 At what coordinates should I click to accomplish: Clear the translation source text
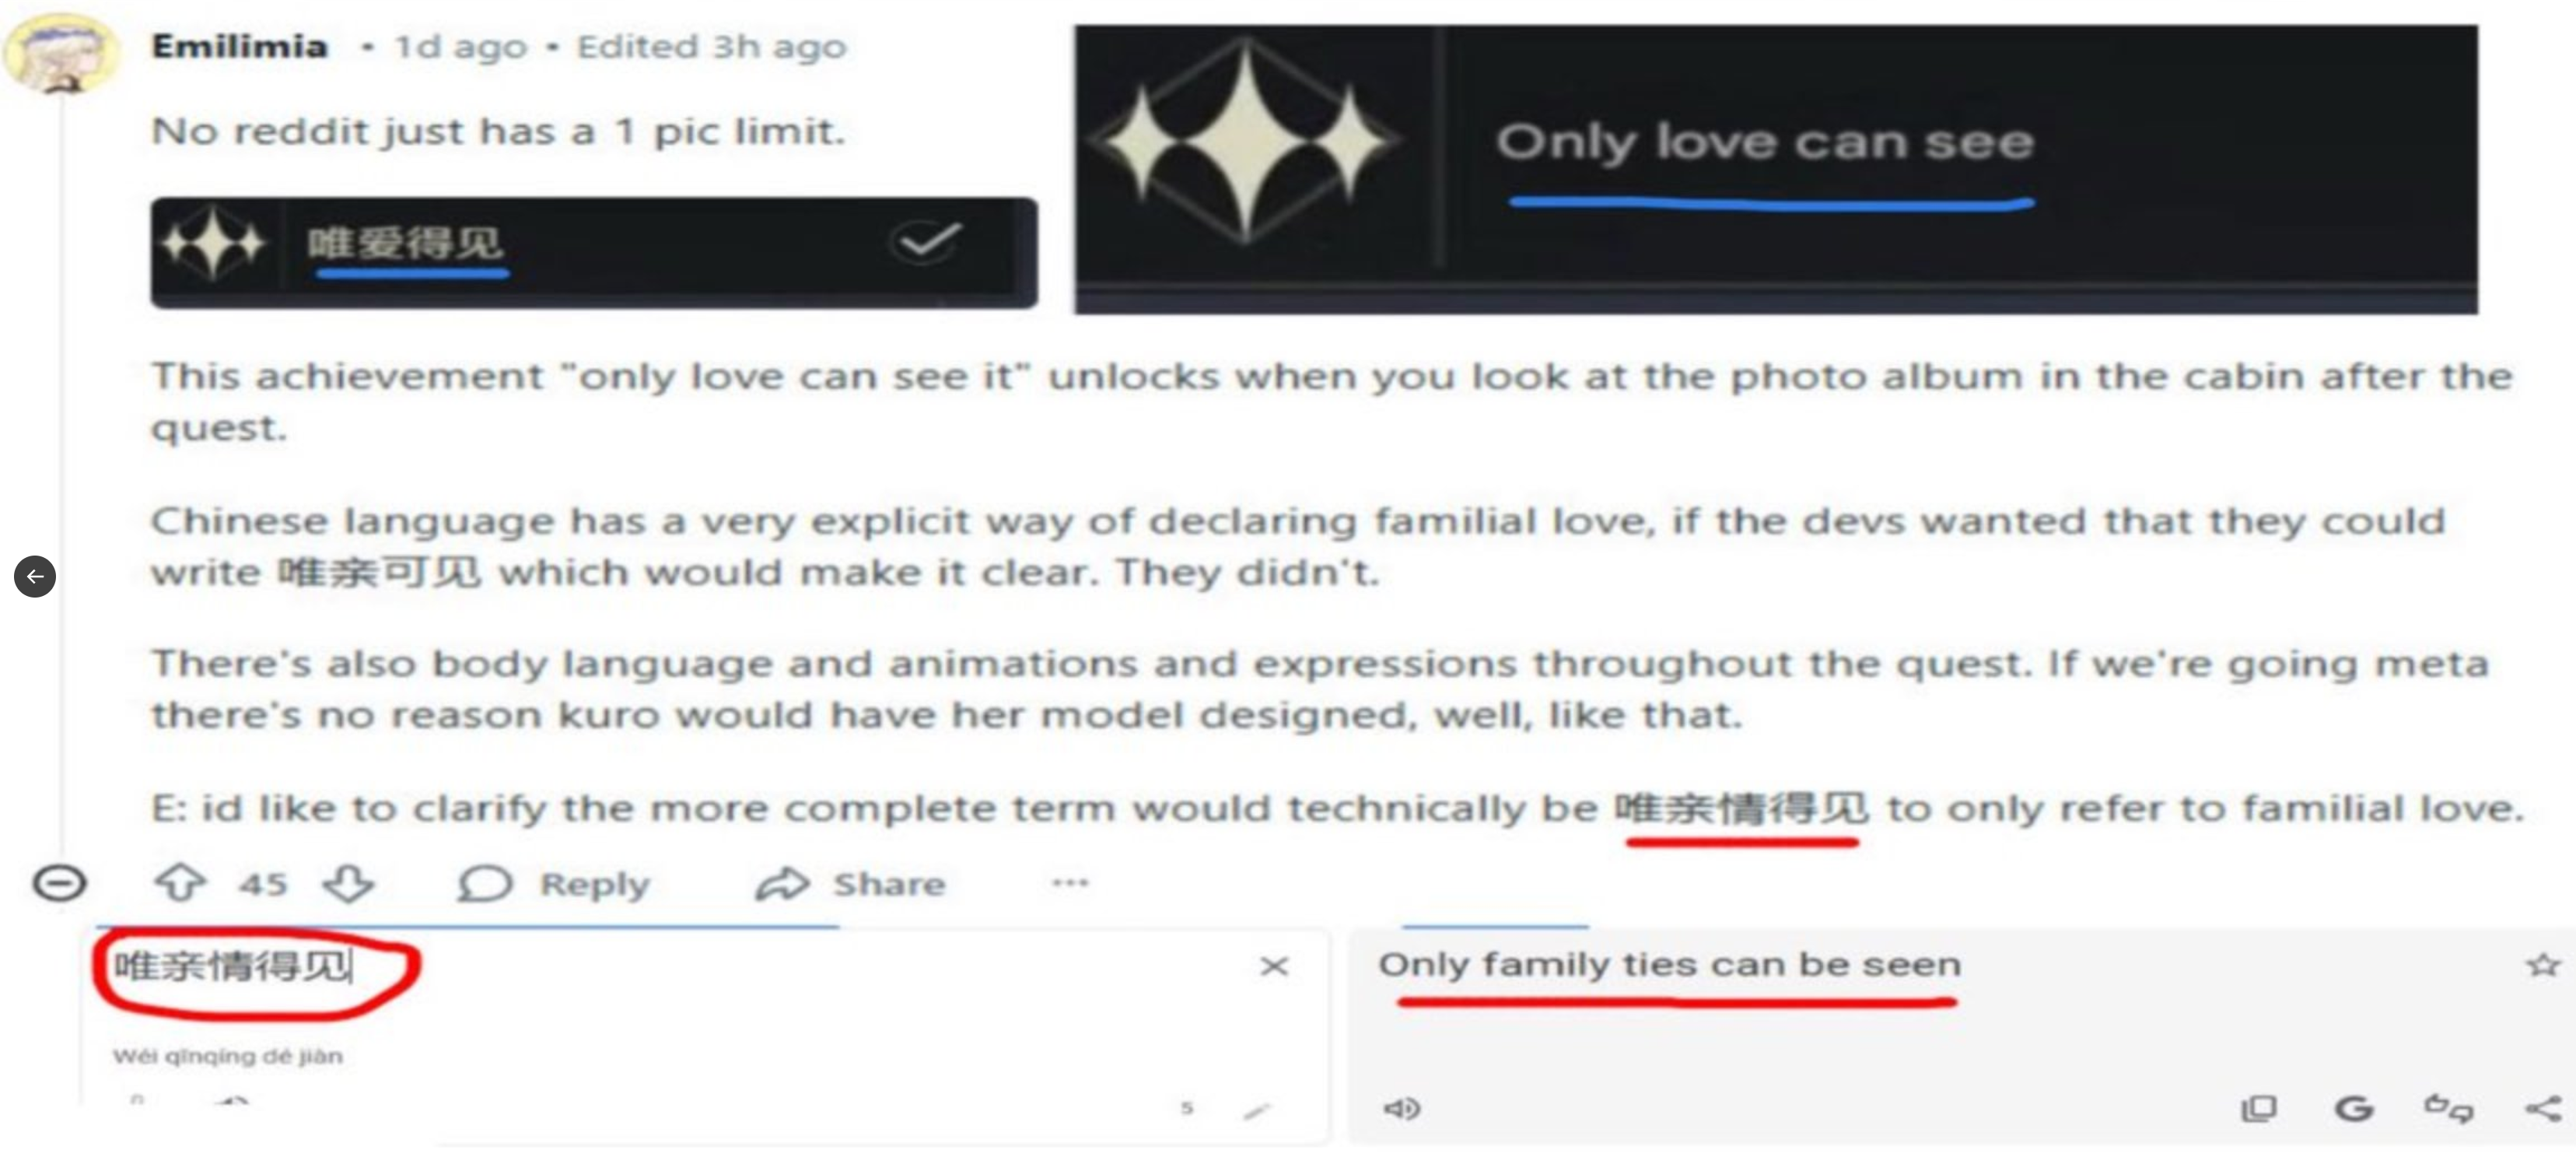1274,966
